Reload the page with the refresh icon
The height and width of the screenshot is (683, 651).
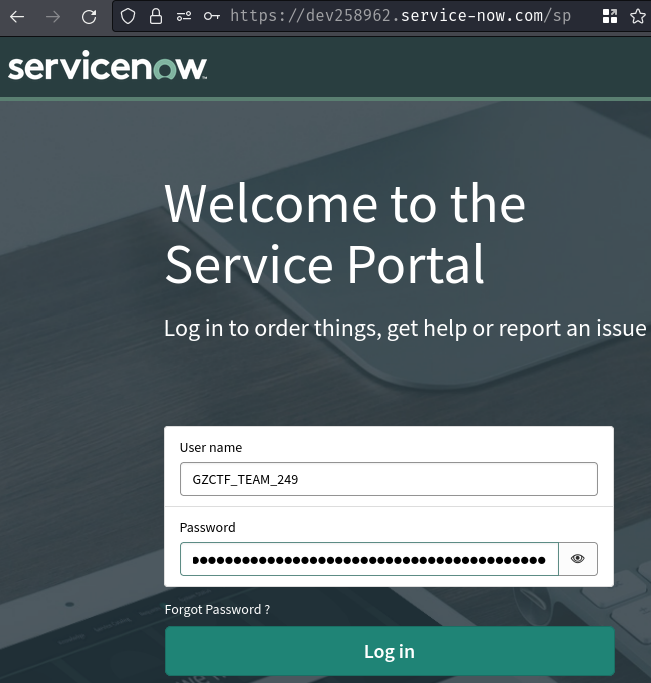coord(89,17)
